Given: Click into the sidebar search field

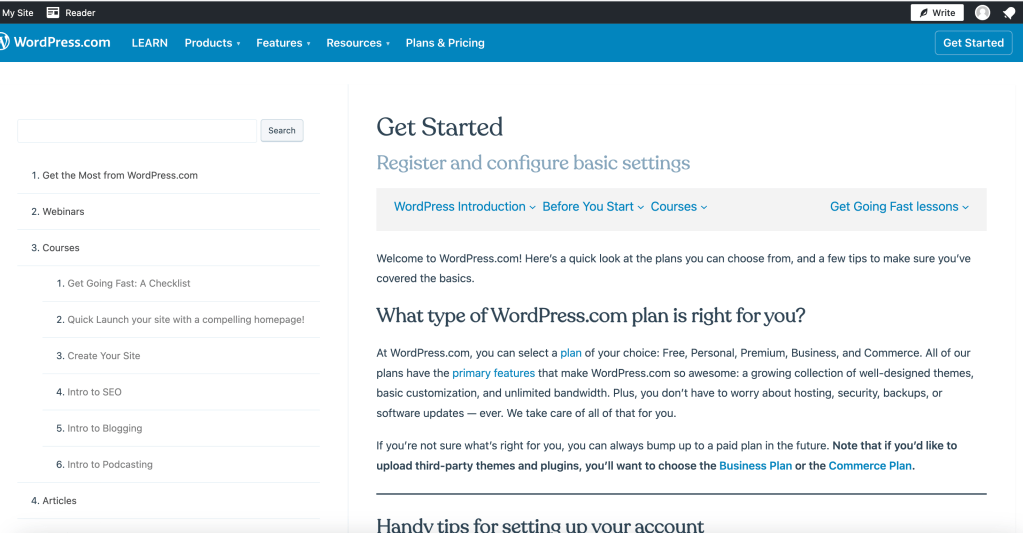Looking at the screenshot, I should (137, 131).
